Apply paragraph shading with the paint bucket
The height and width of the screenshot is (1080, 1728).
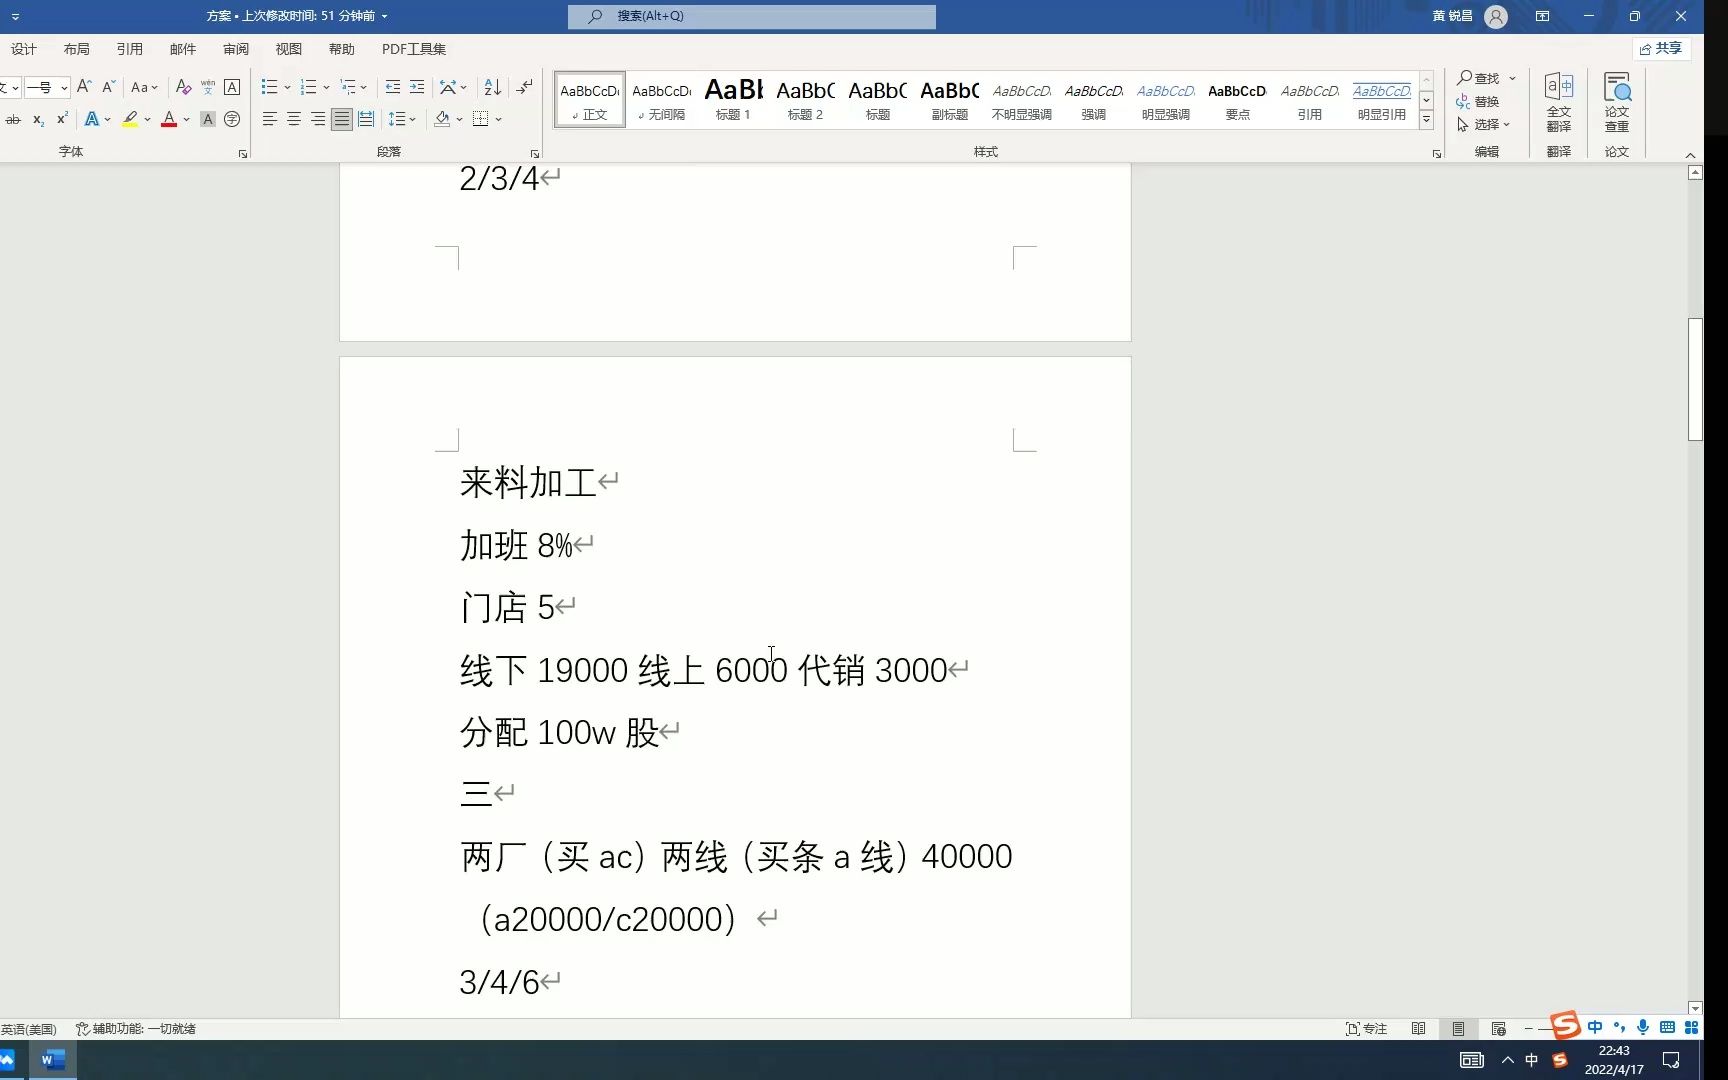click(442, 119)
